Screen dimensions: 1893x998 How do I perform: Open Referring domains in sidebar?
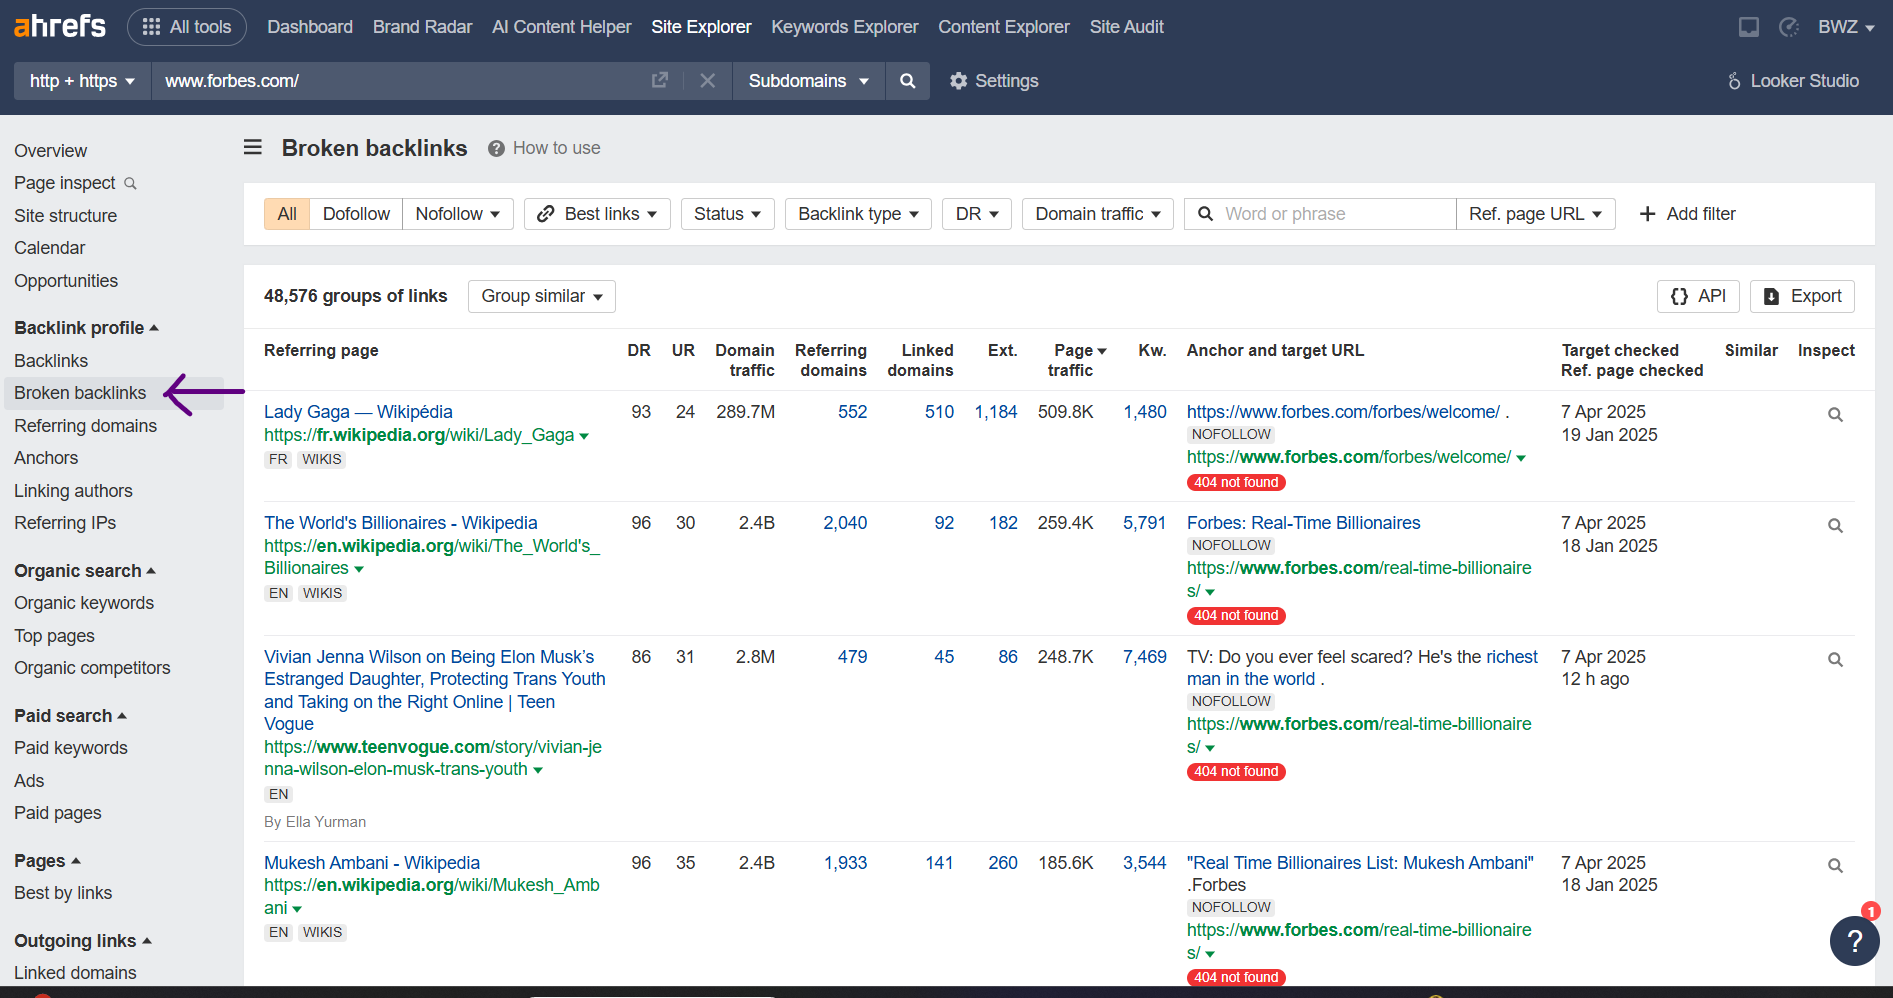coord(86,426)
